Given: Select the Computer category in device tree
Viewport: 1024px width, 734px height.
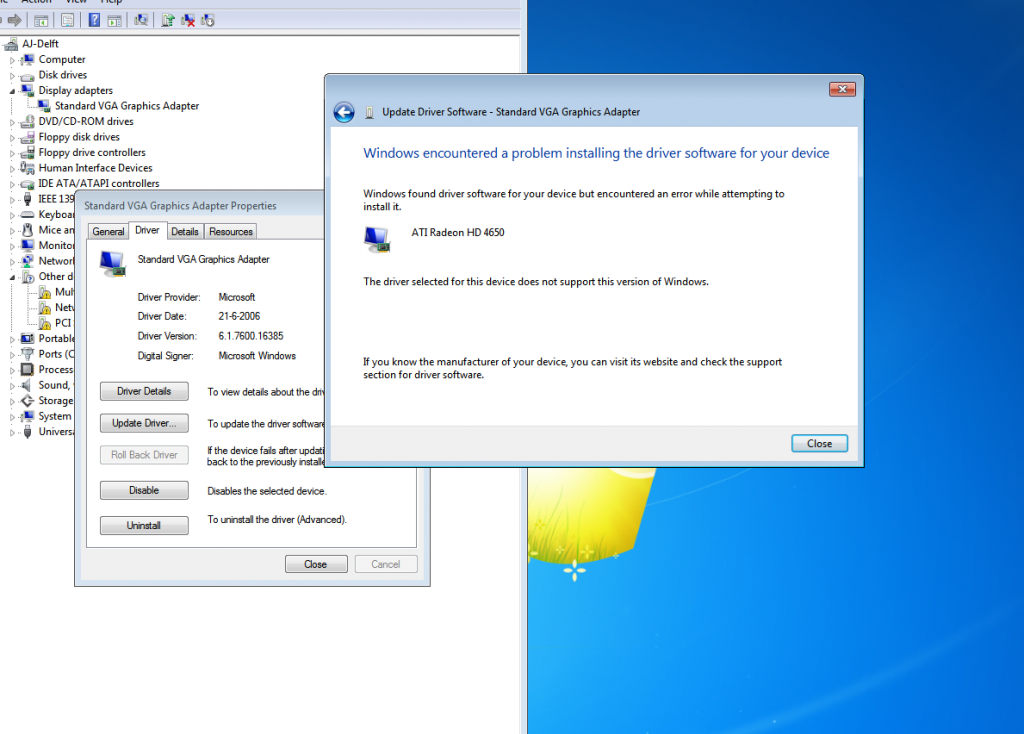Looking at the screenshot, I should click(61, 59).
